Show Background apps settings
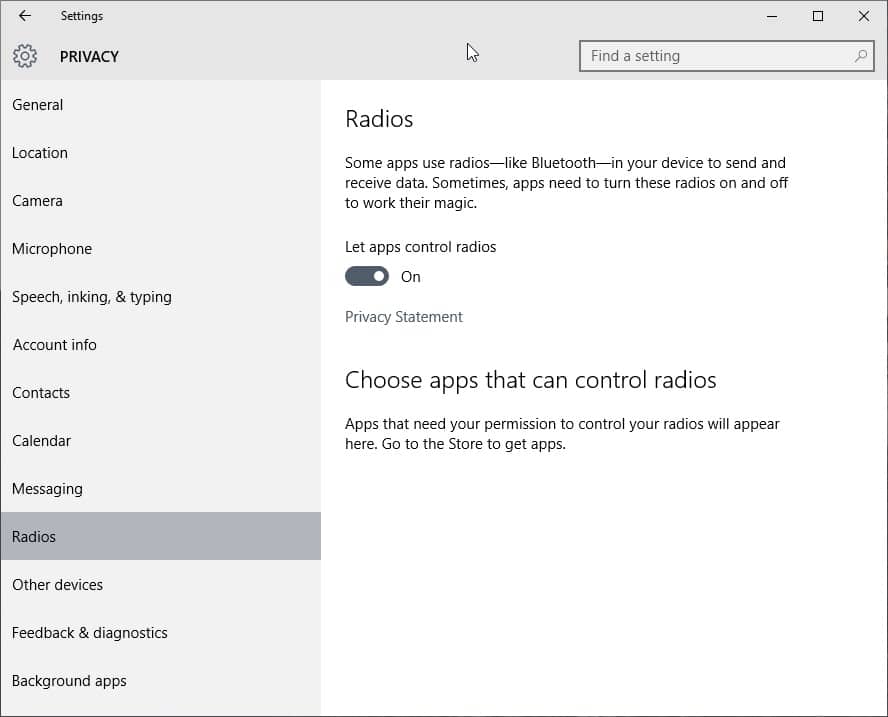This screenshot has height=717, width=888. pos(69,681)
